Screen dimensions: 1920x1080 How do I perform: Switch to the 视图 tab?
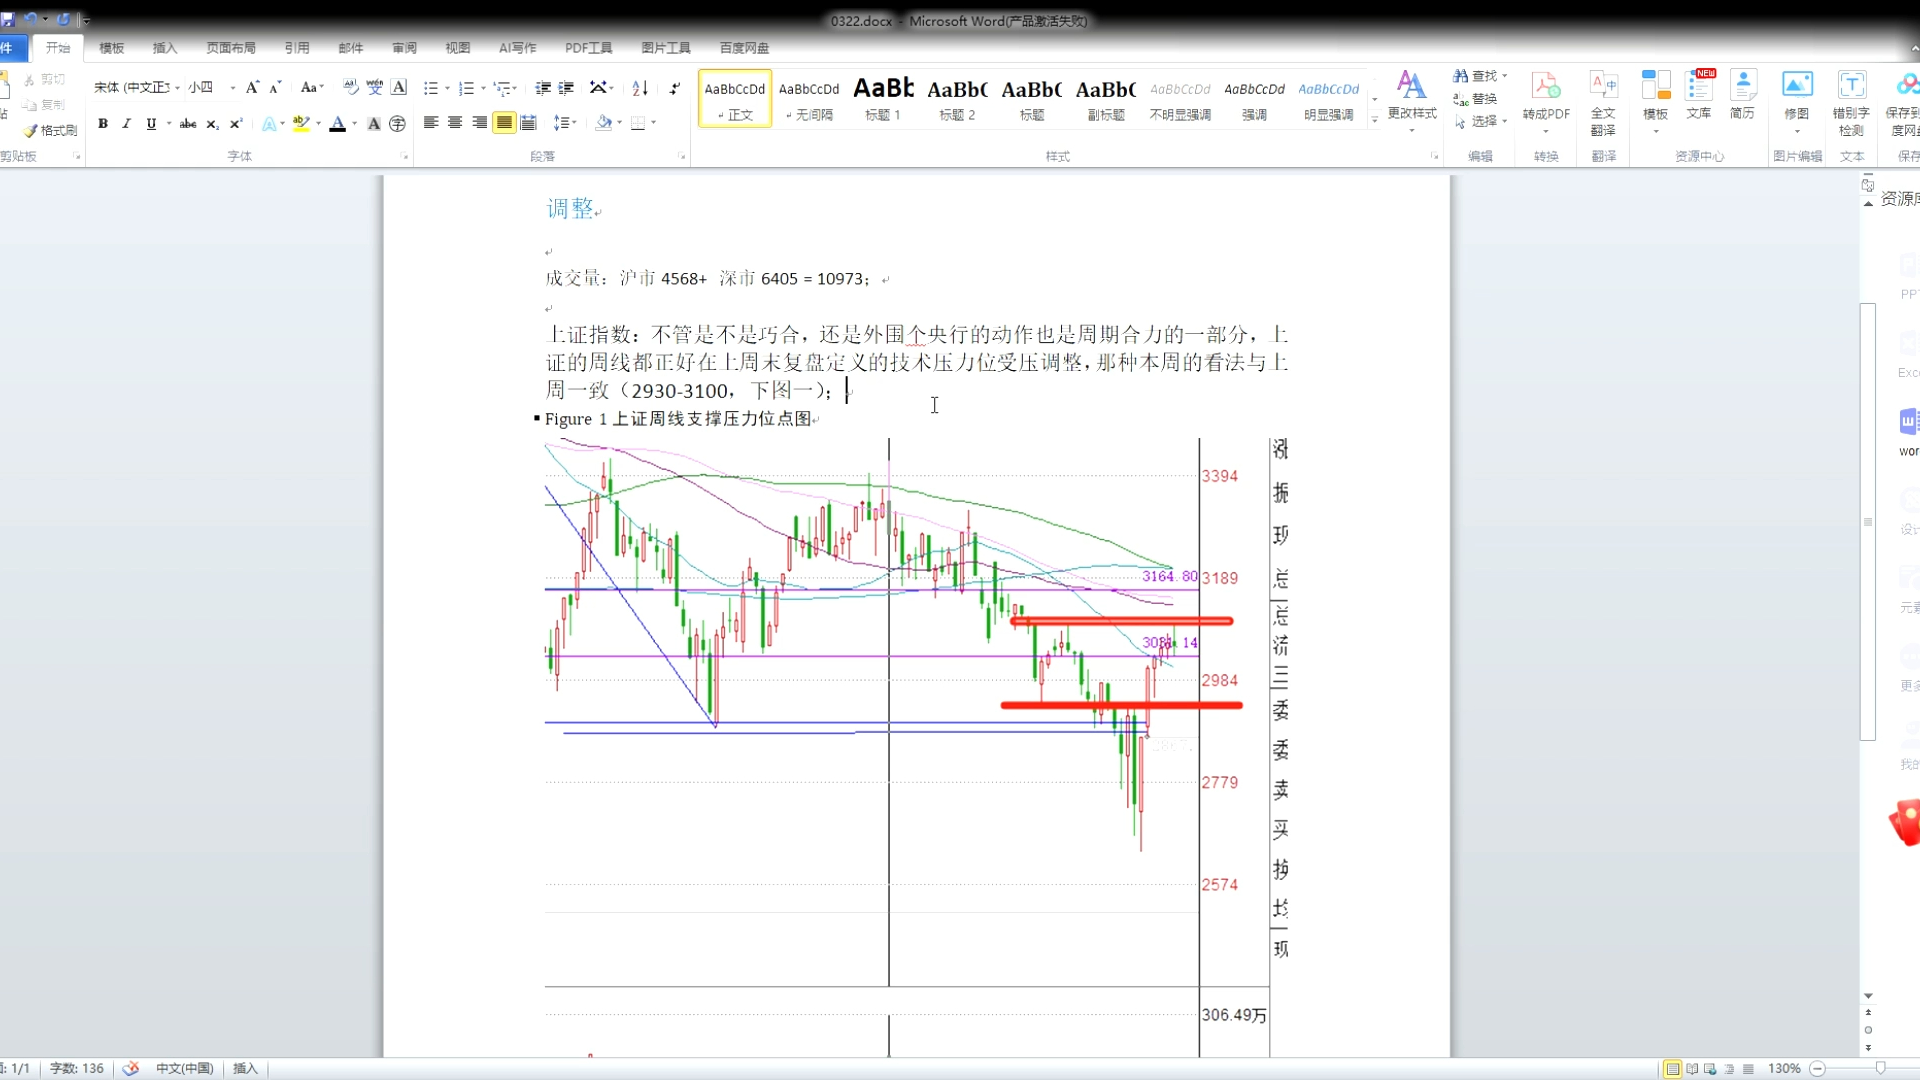tap(458, 48)
